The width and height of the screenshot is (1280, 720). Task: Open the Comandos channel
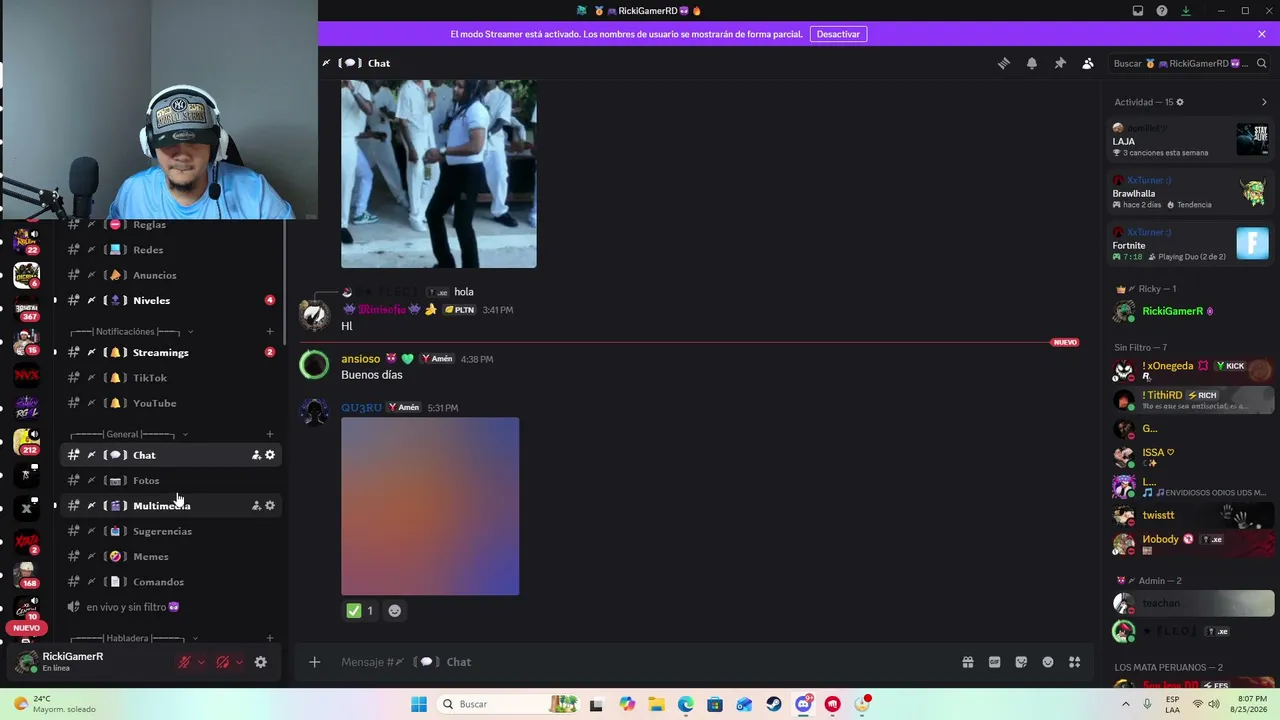click(172, 582)
